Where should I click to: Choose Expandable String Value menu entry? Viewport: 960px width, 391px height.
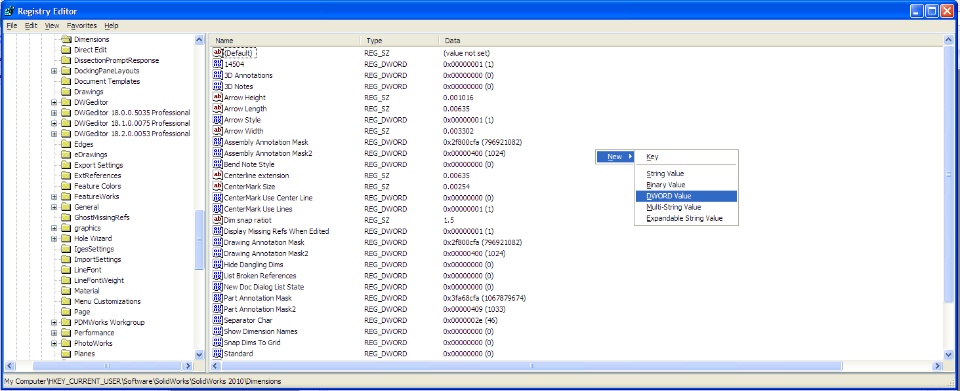[x=686, y=218]
